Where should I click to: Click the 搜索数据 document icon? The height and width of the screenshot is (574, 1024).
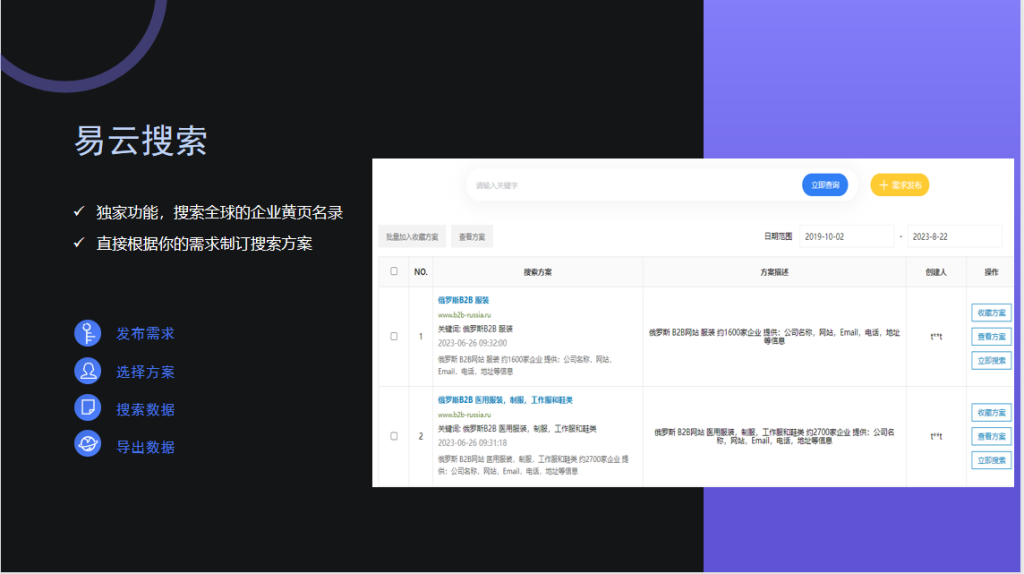coord(88,408)
